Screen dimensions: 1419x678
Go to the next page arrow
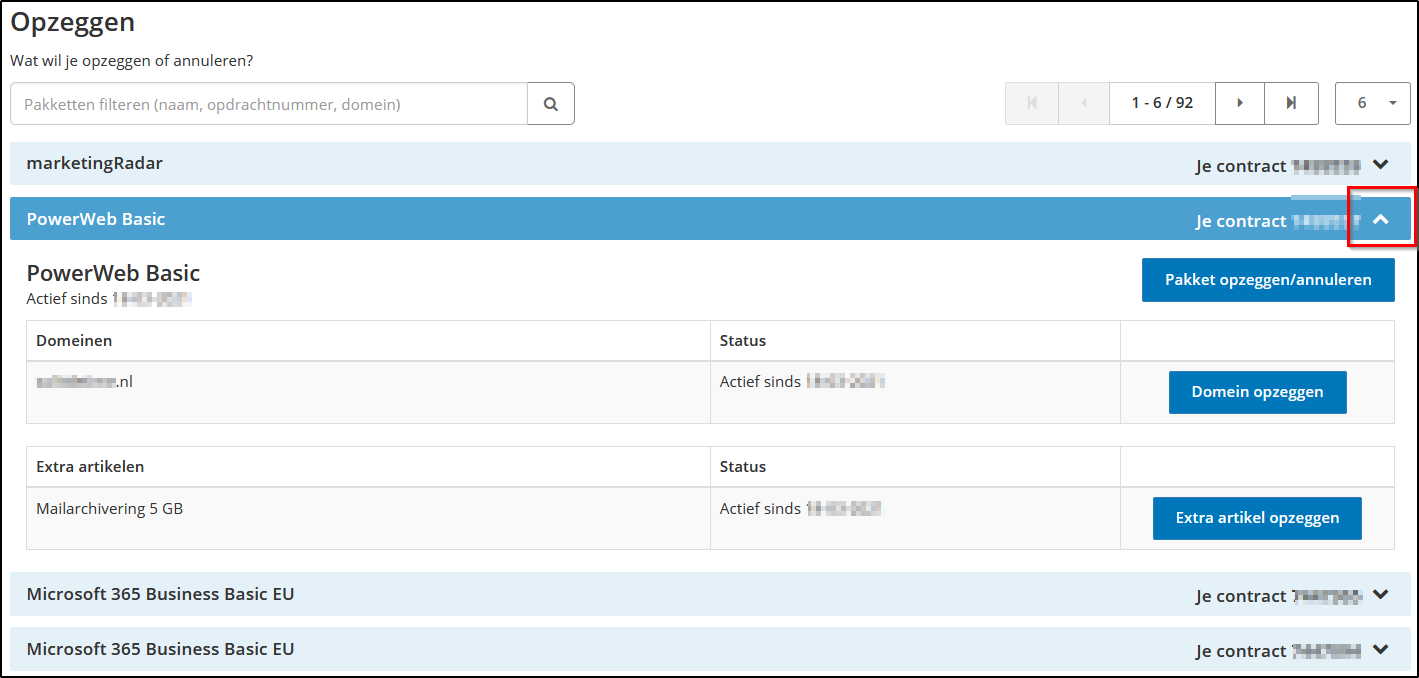[1240, 104]
